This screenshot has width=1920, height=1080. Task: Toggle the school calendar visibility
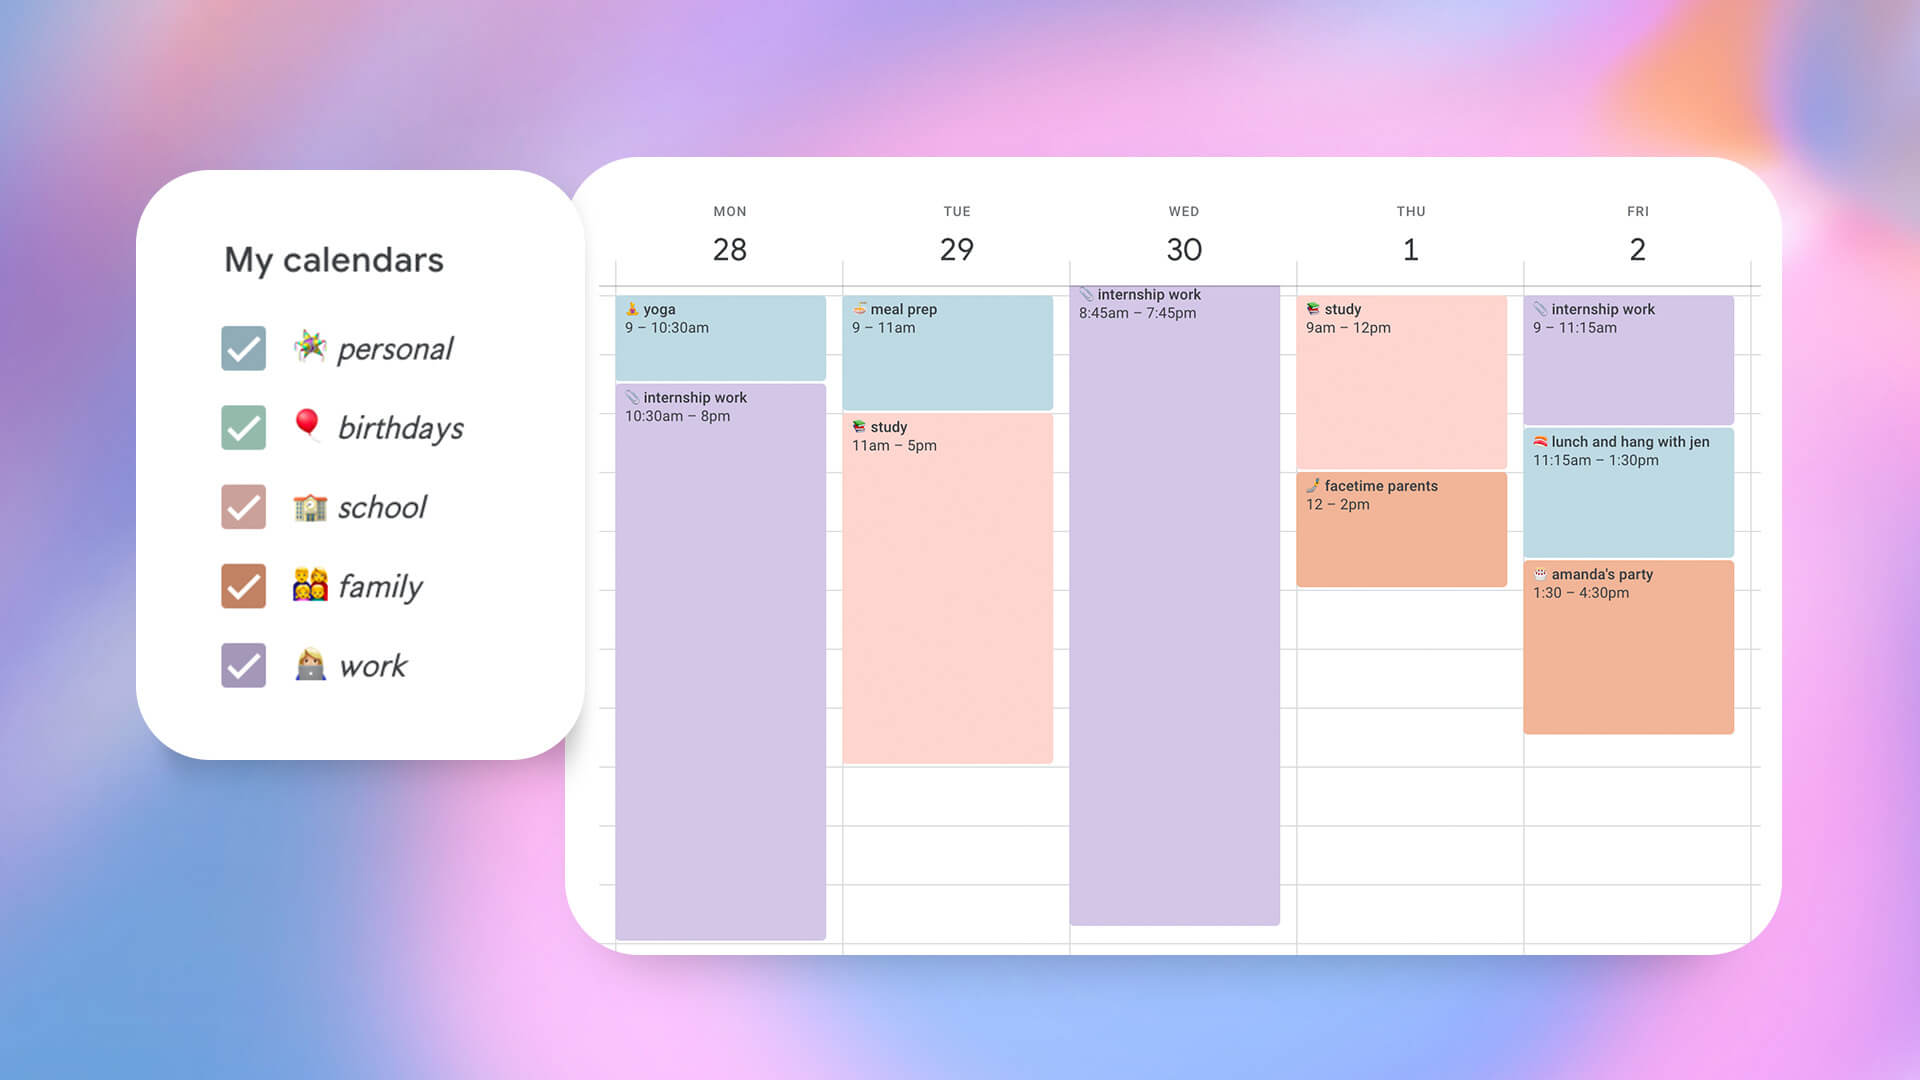tap(241, 506)
